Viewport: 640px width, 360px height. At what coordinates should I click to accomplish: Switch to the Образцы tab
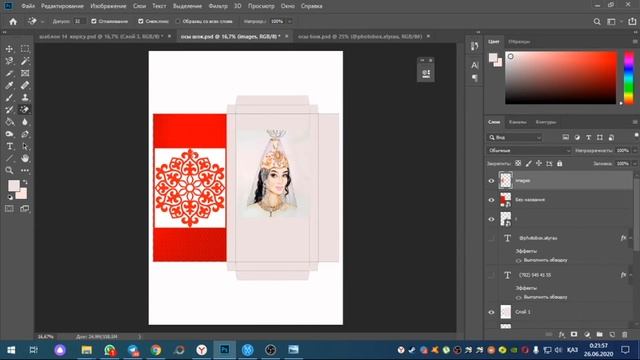coord(519,42)
